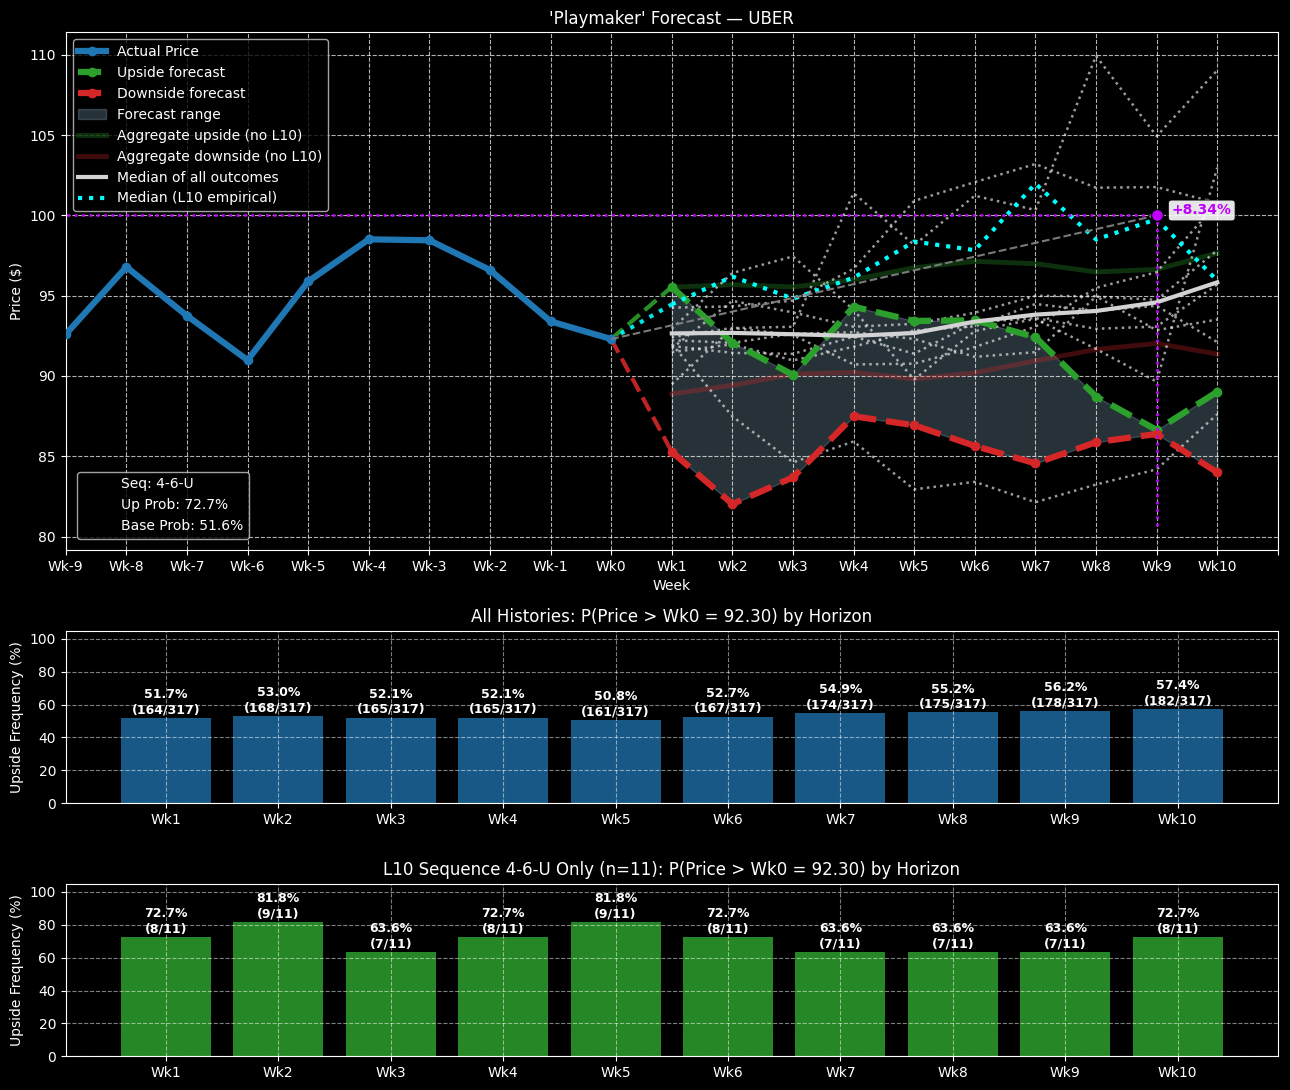Click the Actual Price point at Wk-8
The image size is (1290, 1090).
point(126,267)
